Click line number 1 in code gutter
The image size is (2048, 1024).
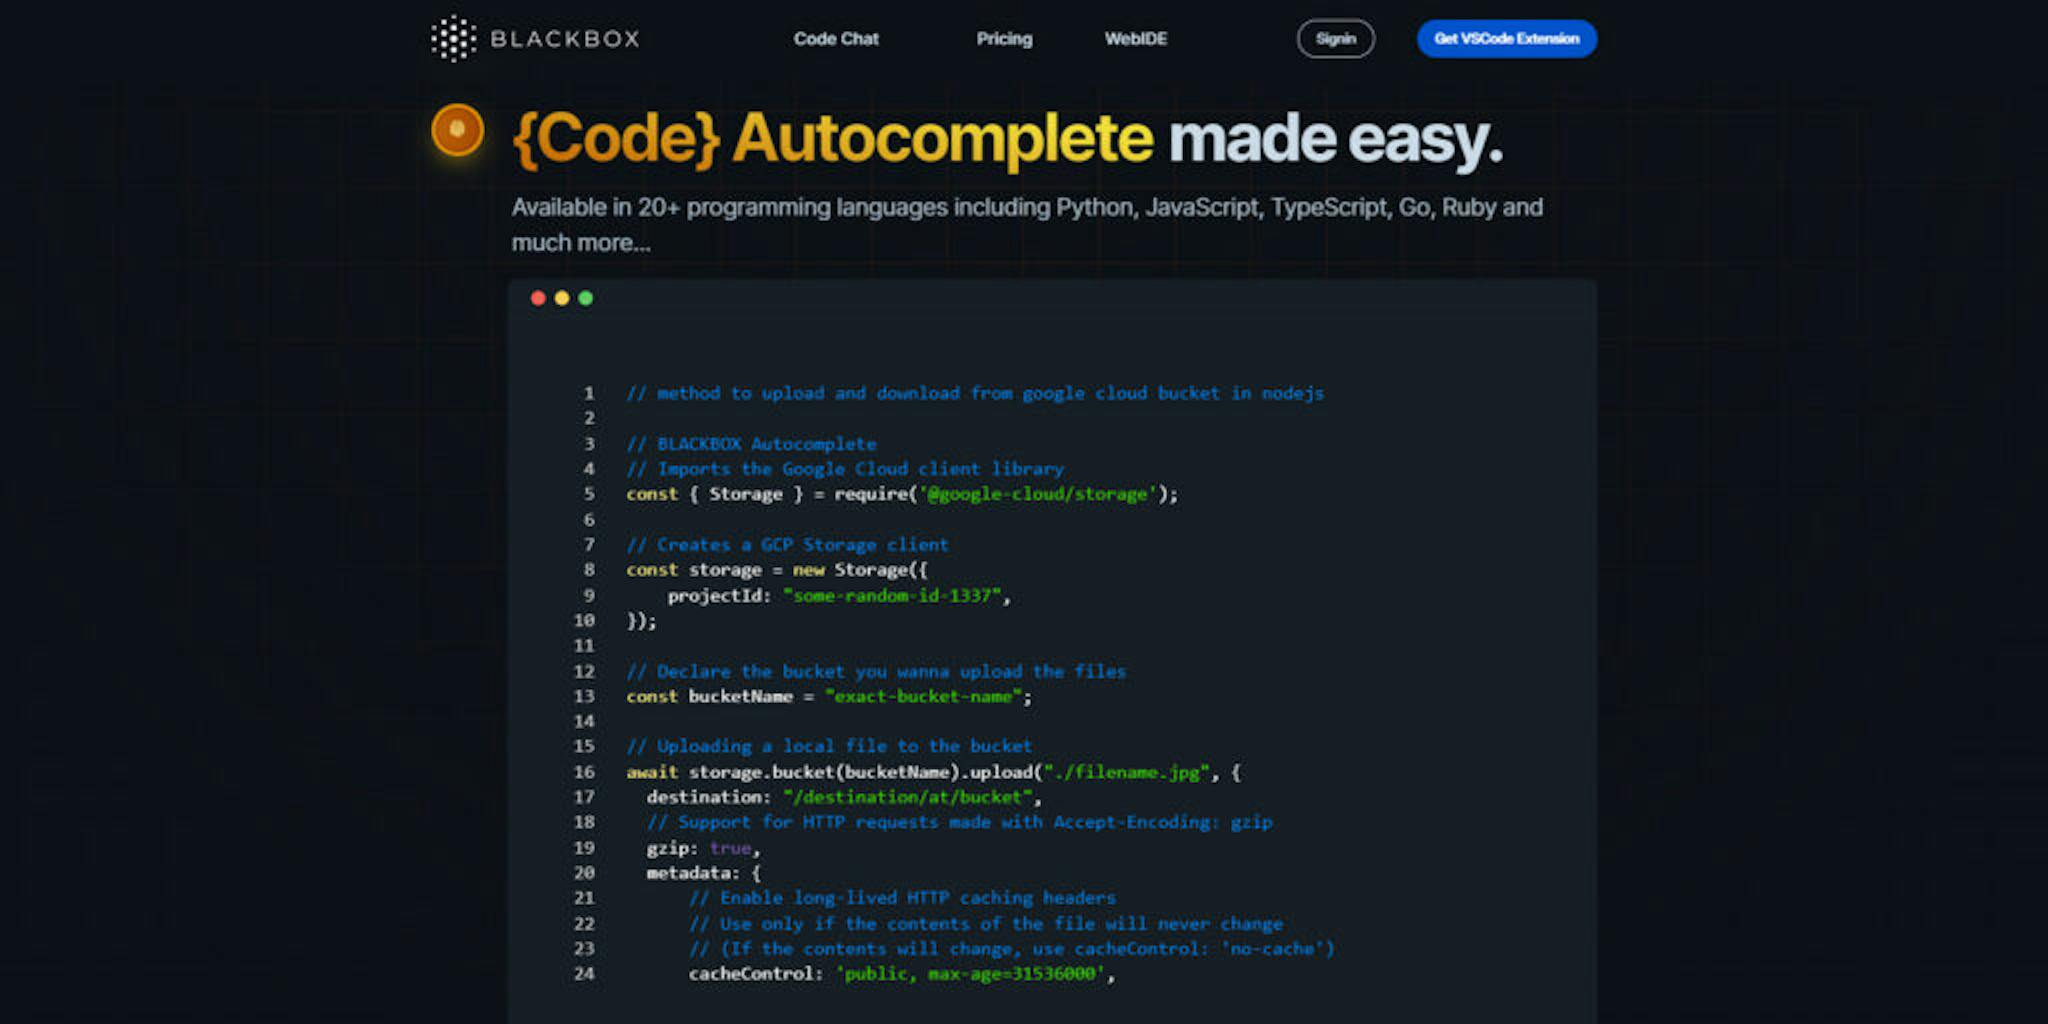589,393
